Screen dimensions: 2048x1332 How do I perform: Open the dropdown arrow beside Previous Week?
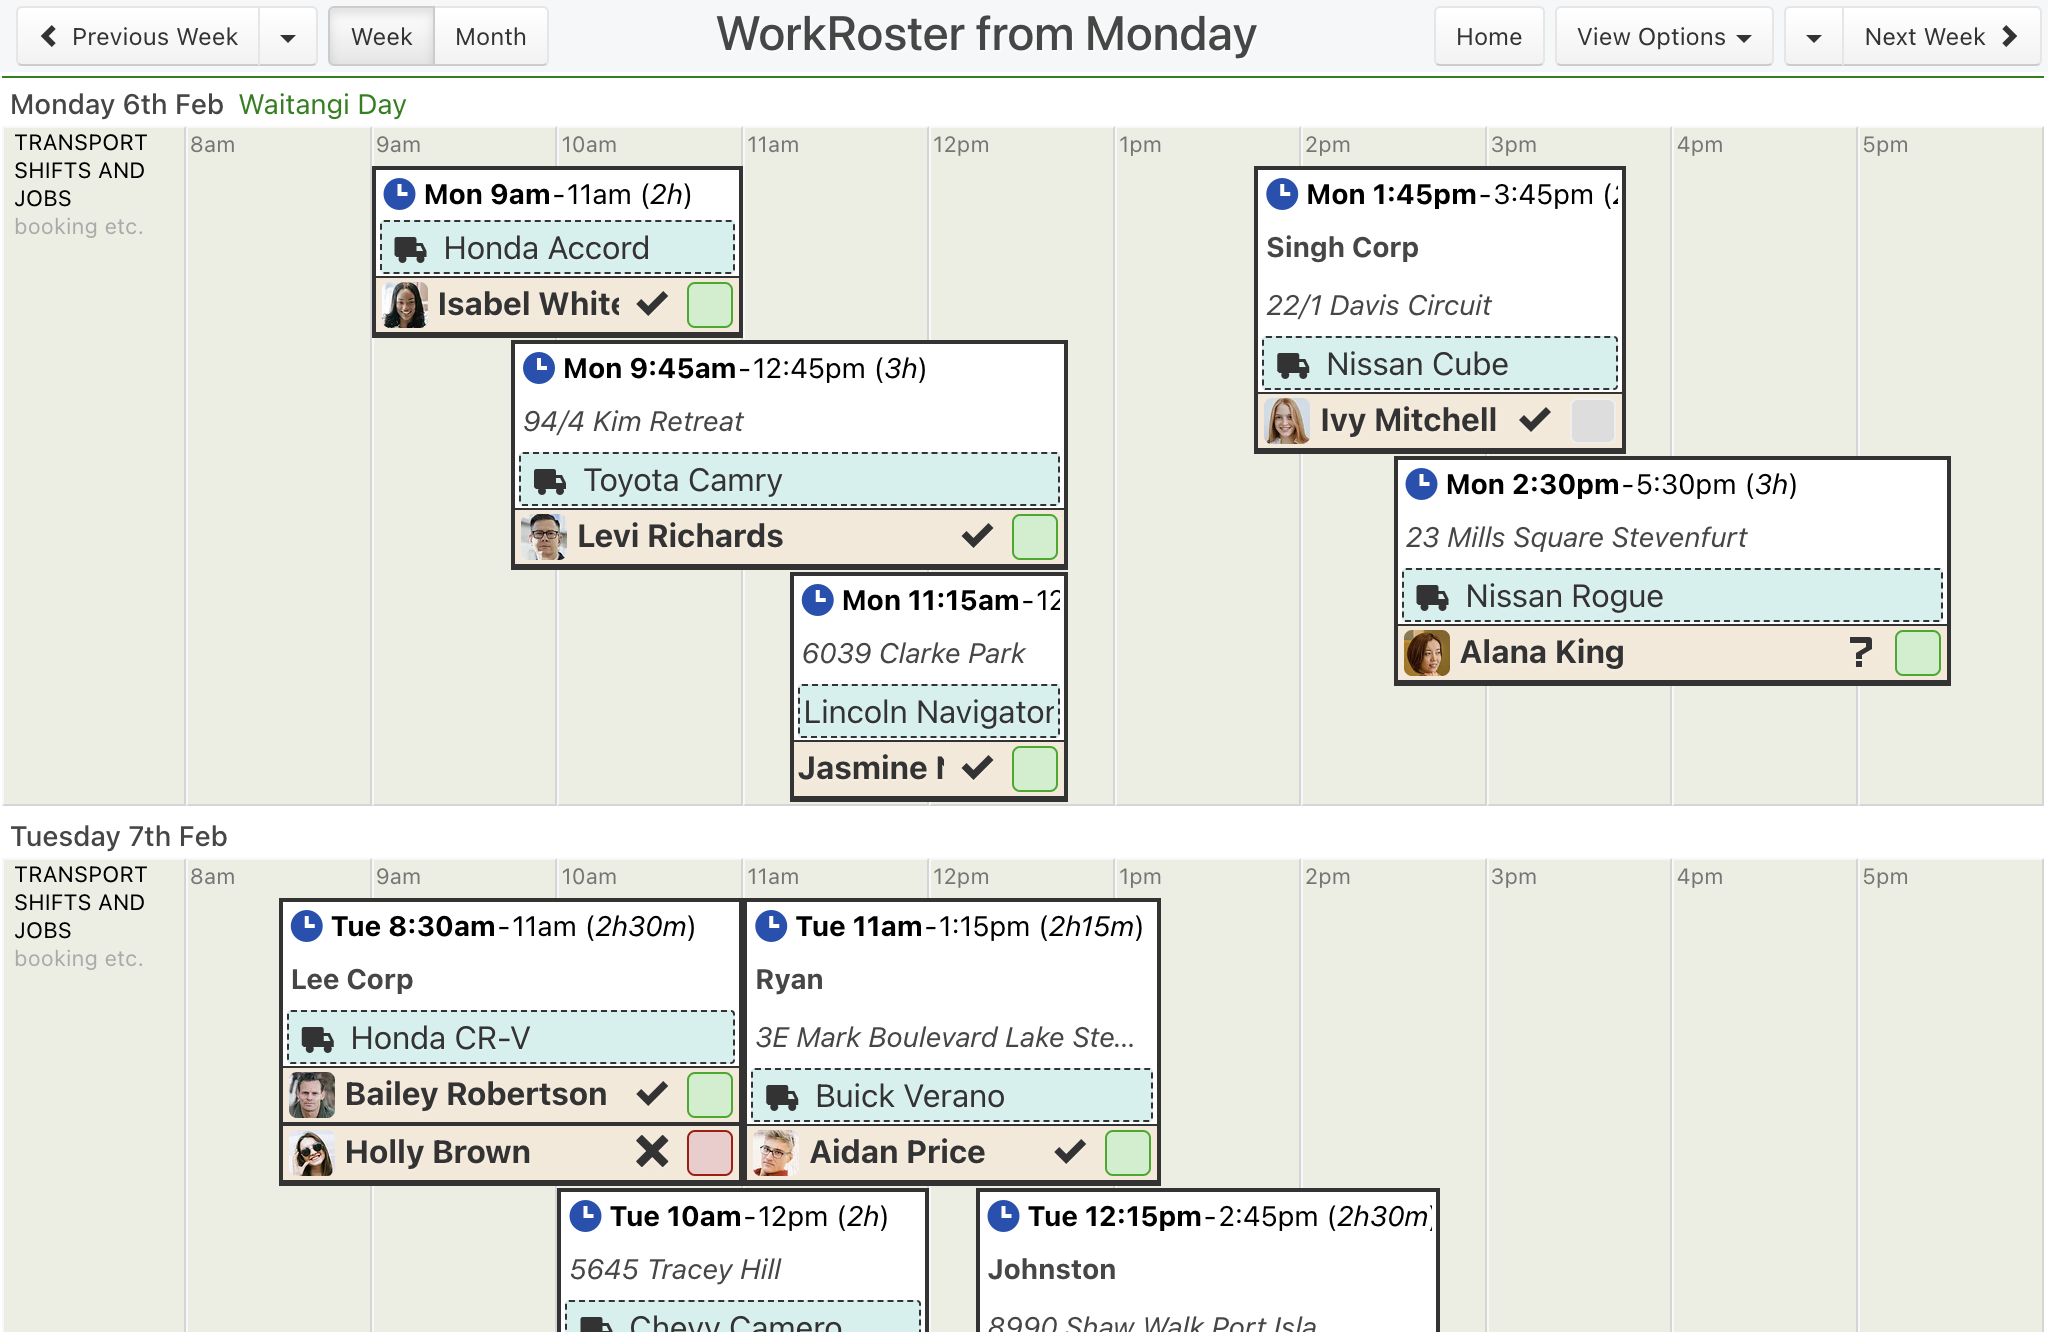coord(288,37)
